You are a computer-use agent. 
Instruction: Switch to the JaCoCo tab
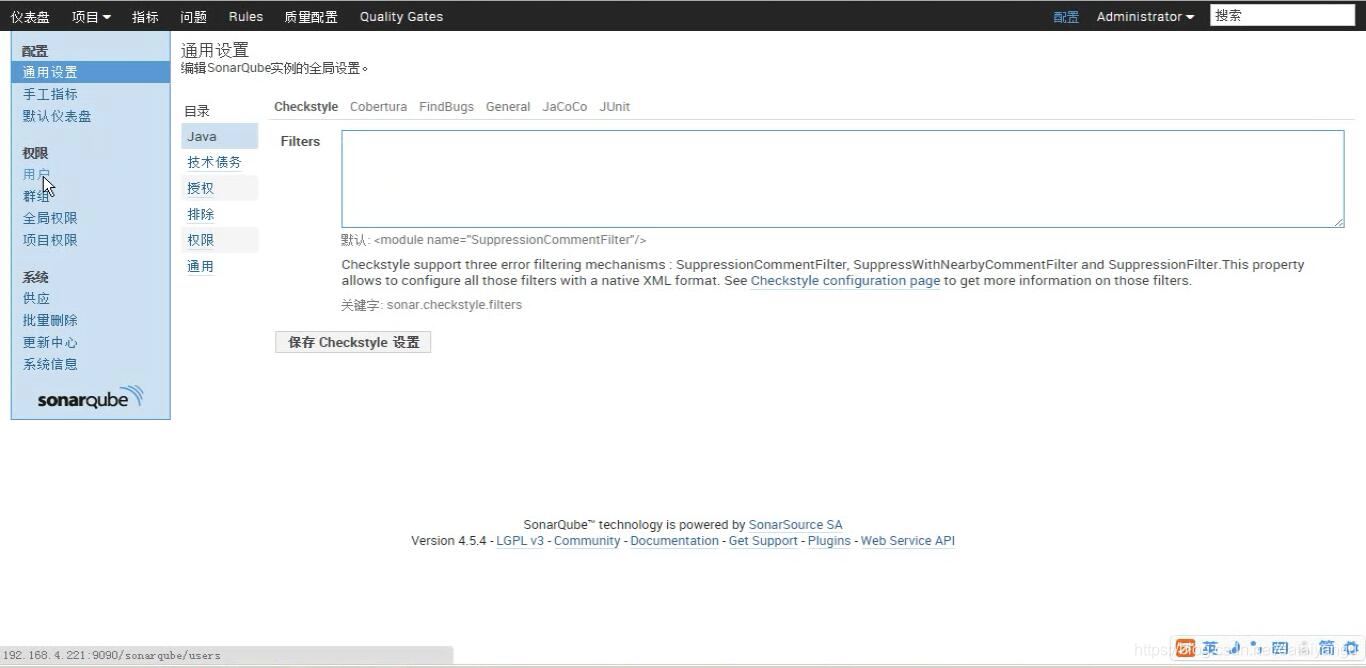coord(565,107)
